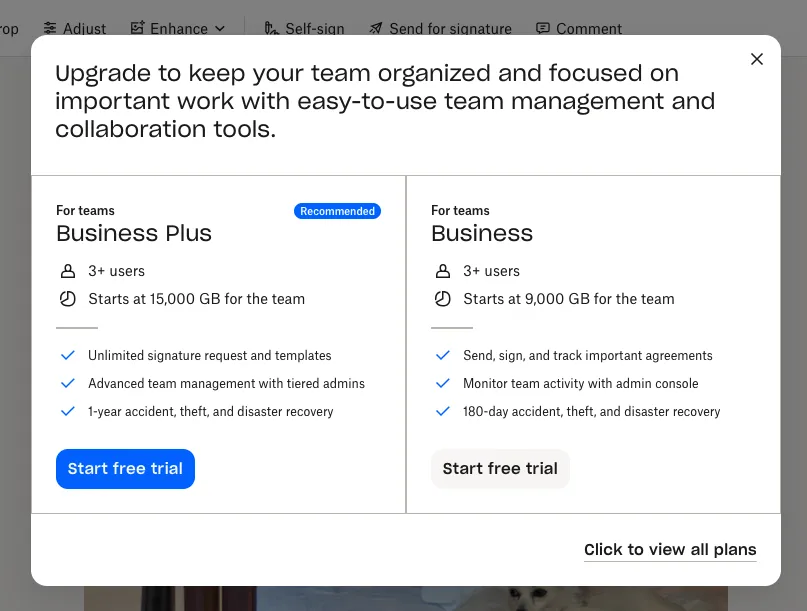The image size is (807, 611).
Task: Click the image preview behind the dialog
Action: pos(400,598)
